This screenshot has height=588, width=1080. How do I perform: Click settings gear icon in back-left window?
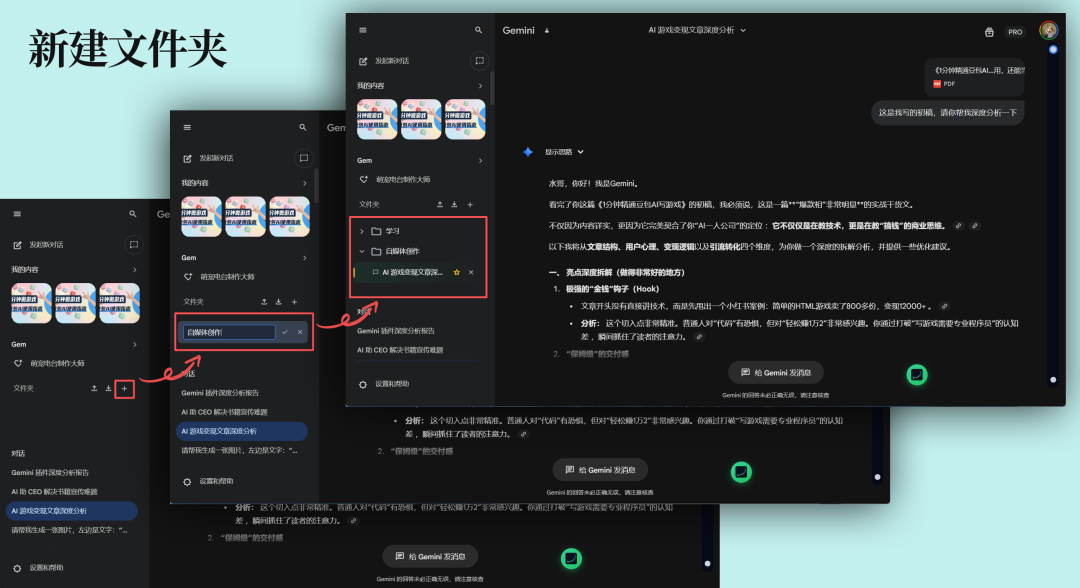(x=17, y=568)
